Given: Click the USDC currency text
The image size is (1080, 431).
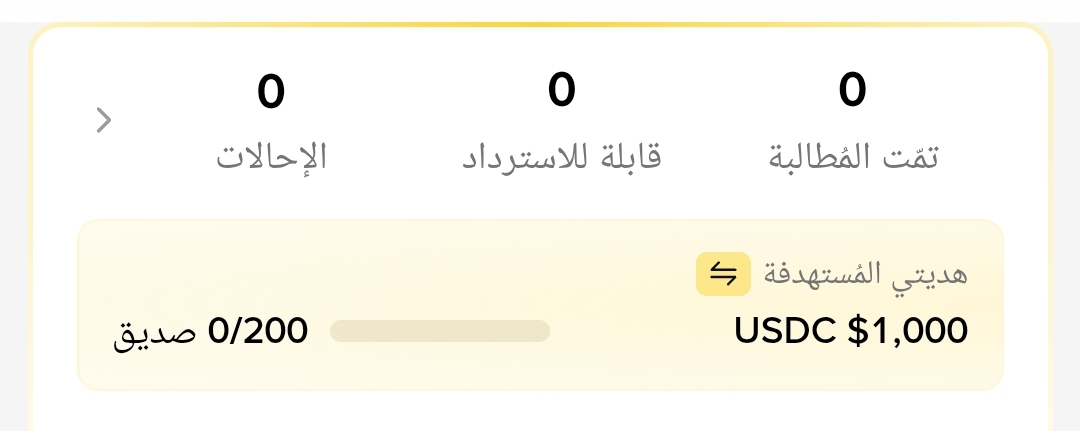Looking at the screenshot, I should 785,331.
